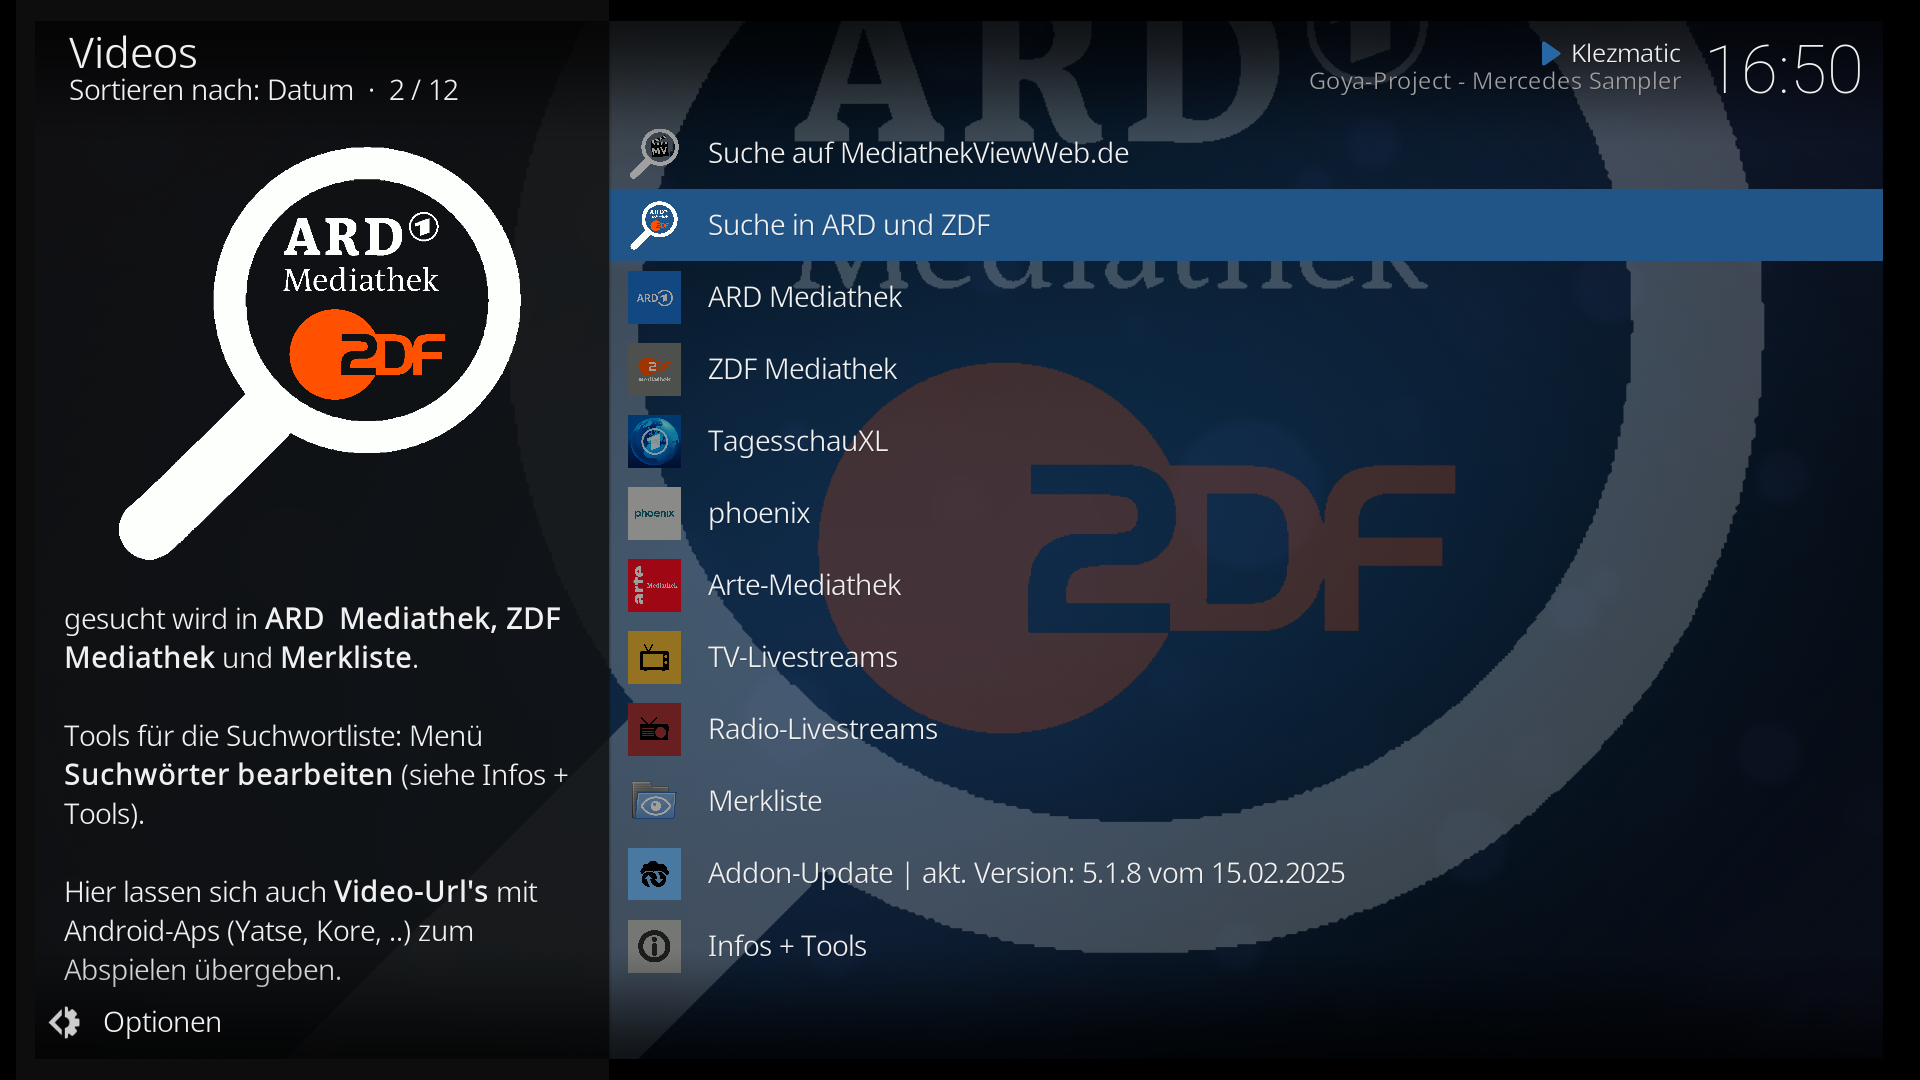Image resolution: width=1920 pixels, height=1080 pixels.
Task: Click the ARD Mediathek logo icon
Action: click(x=654, y=297)
